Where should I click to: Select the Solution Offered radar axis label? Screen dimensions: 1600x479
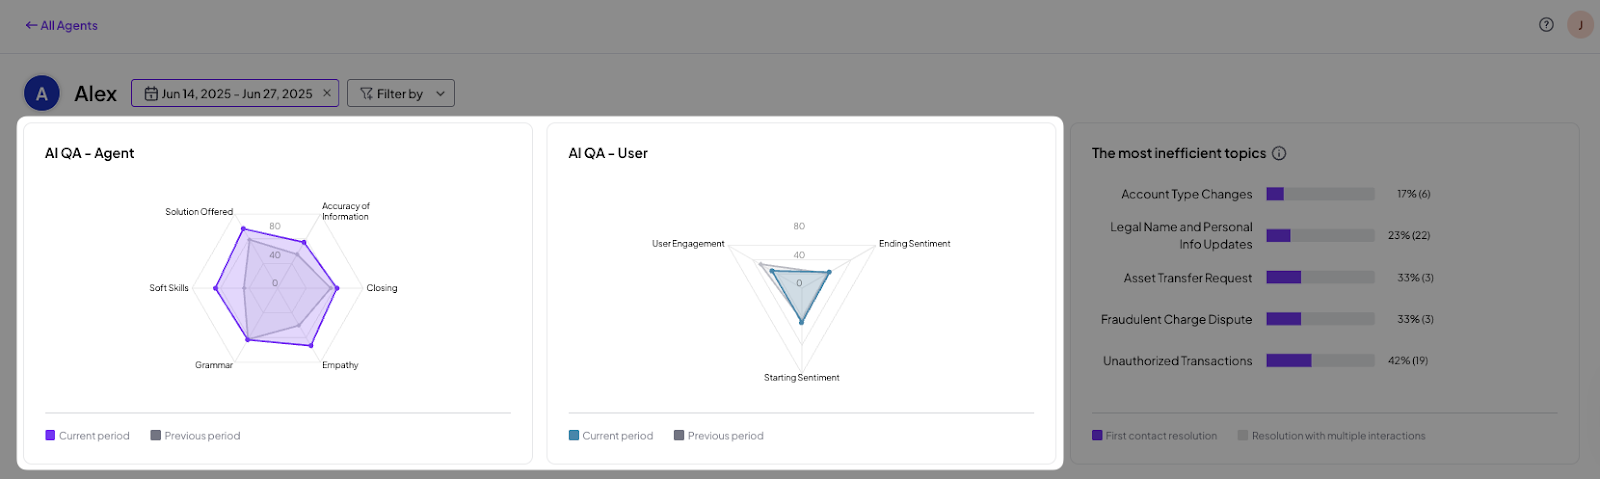[199, 212]
